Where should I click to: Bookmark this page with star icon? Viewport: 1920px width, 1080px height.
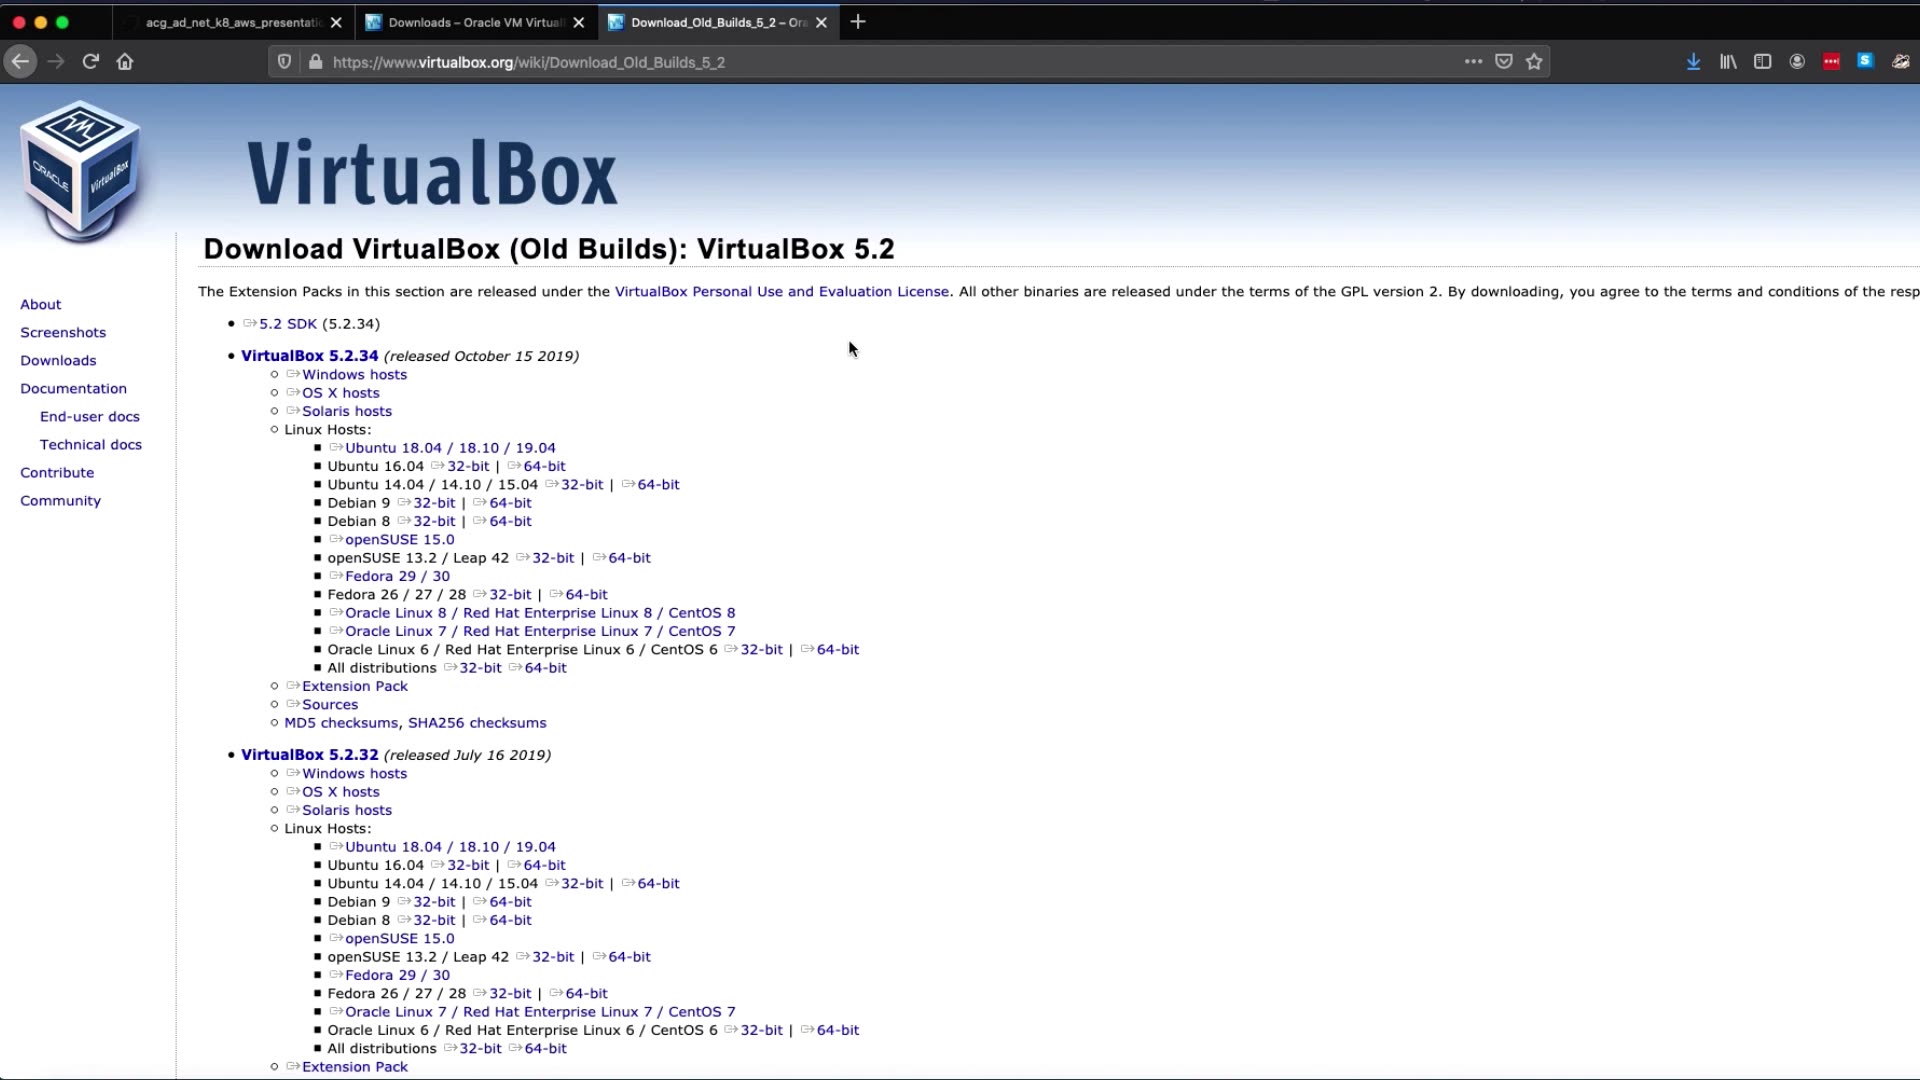coord(1534,62)
